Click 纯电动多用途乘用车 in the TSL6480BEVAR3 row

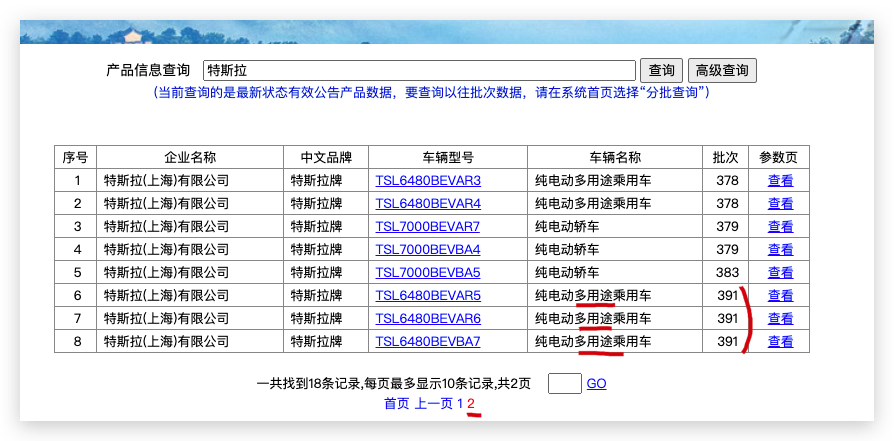click(593, 181)
